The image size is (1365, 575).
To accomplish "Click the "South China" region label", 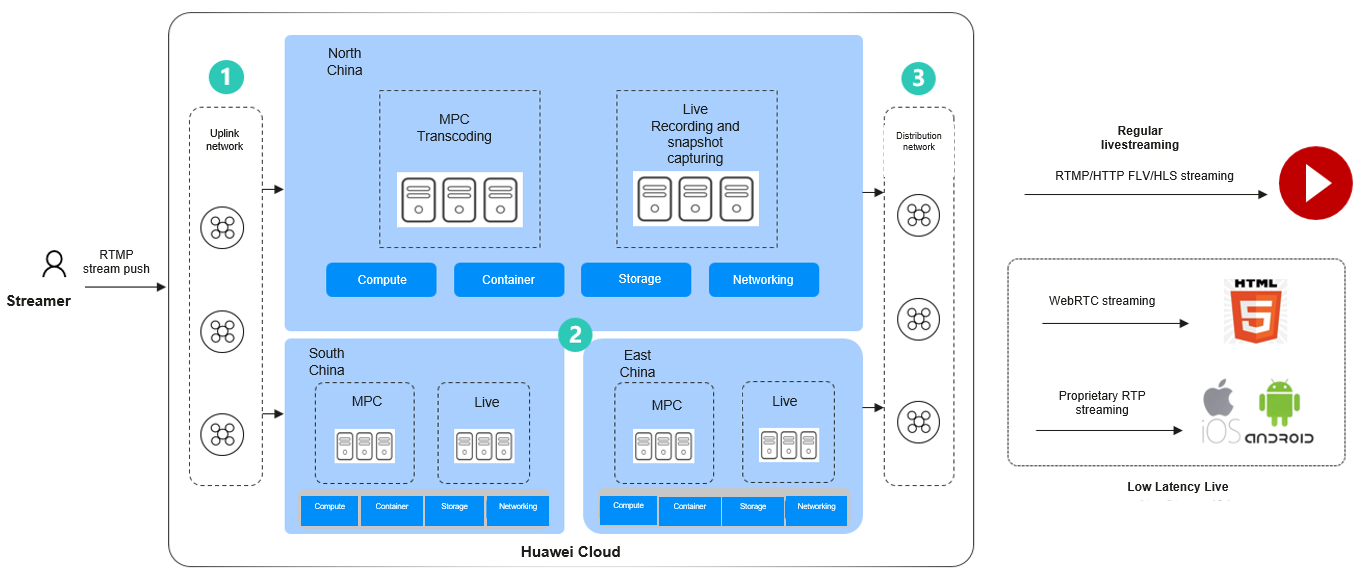I will click(x=327, y=362).
